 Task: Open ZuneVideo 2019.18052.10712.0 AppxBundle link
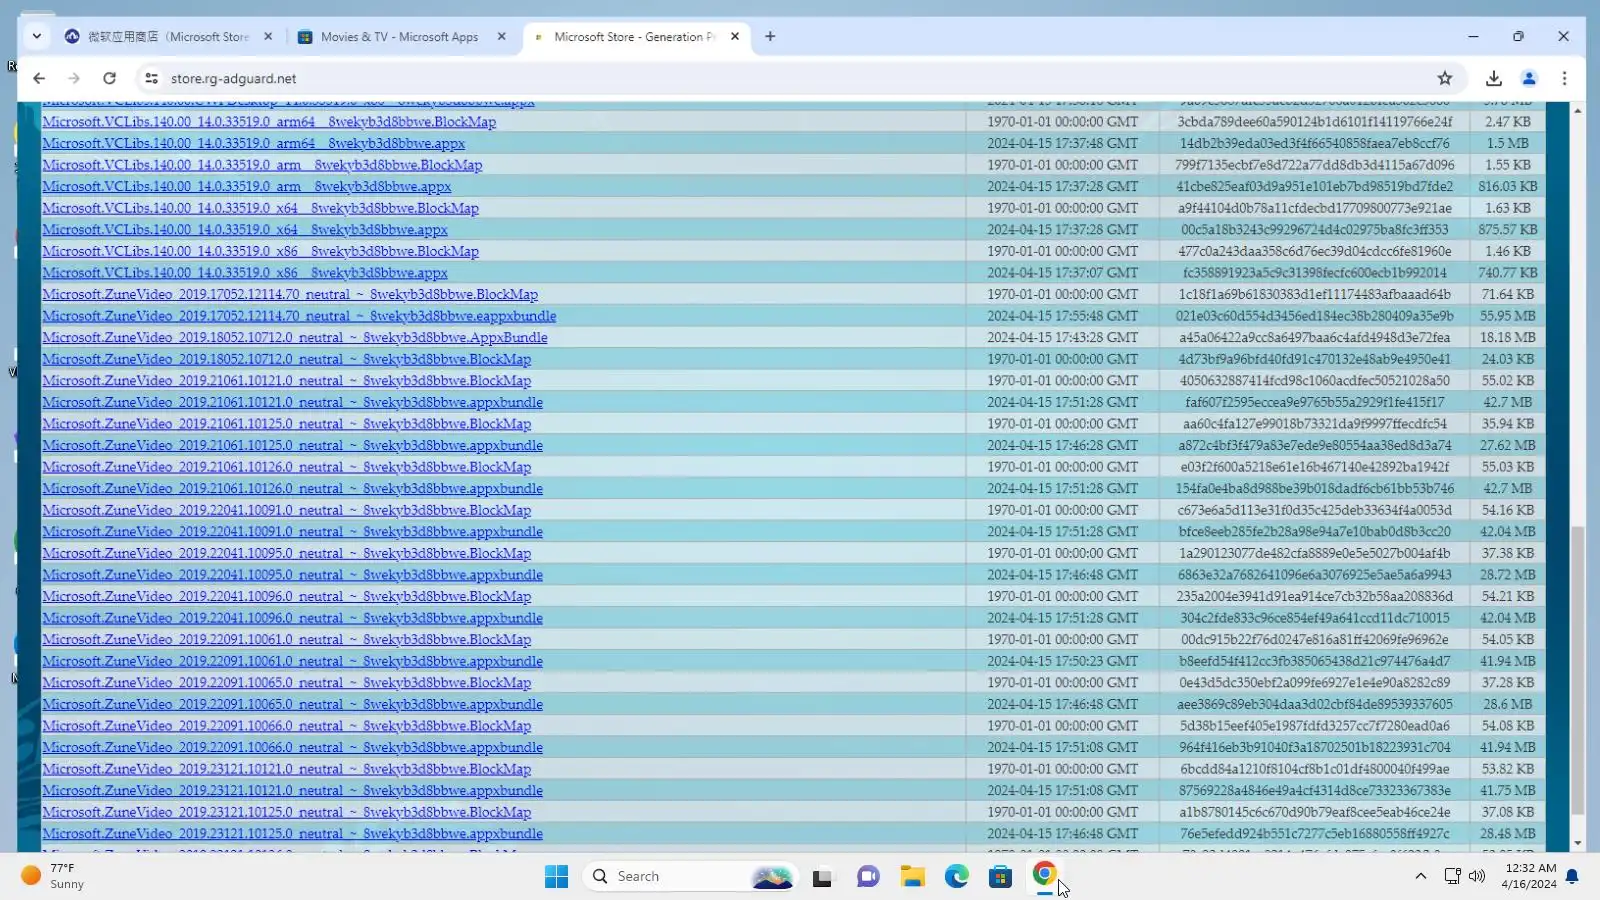click(295, 338)
